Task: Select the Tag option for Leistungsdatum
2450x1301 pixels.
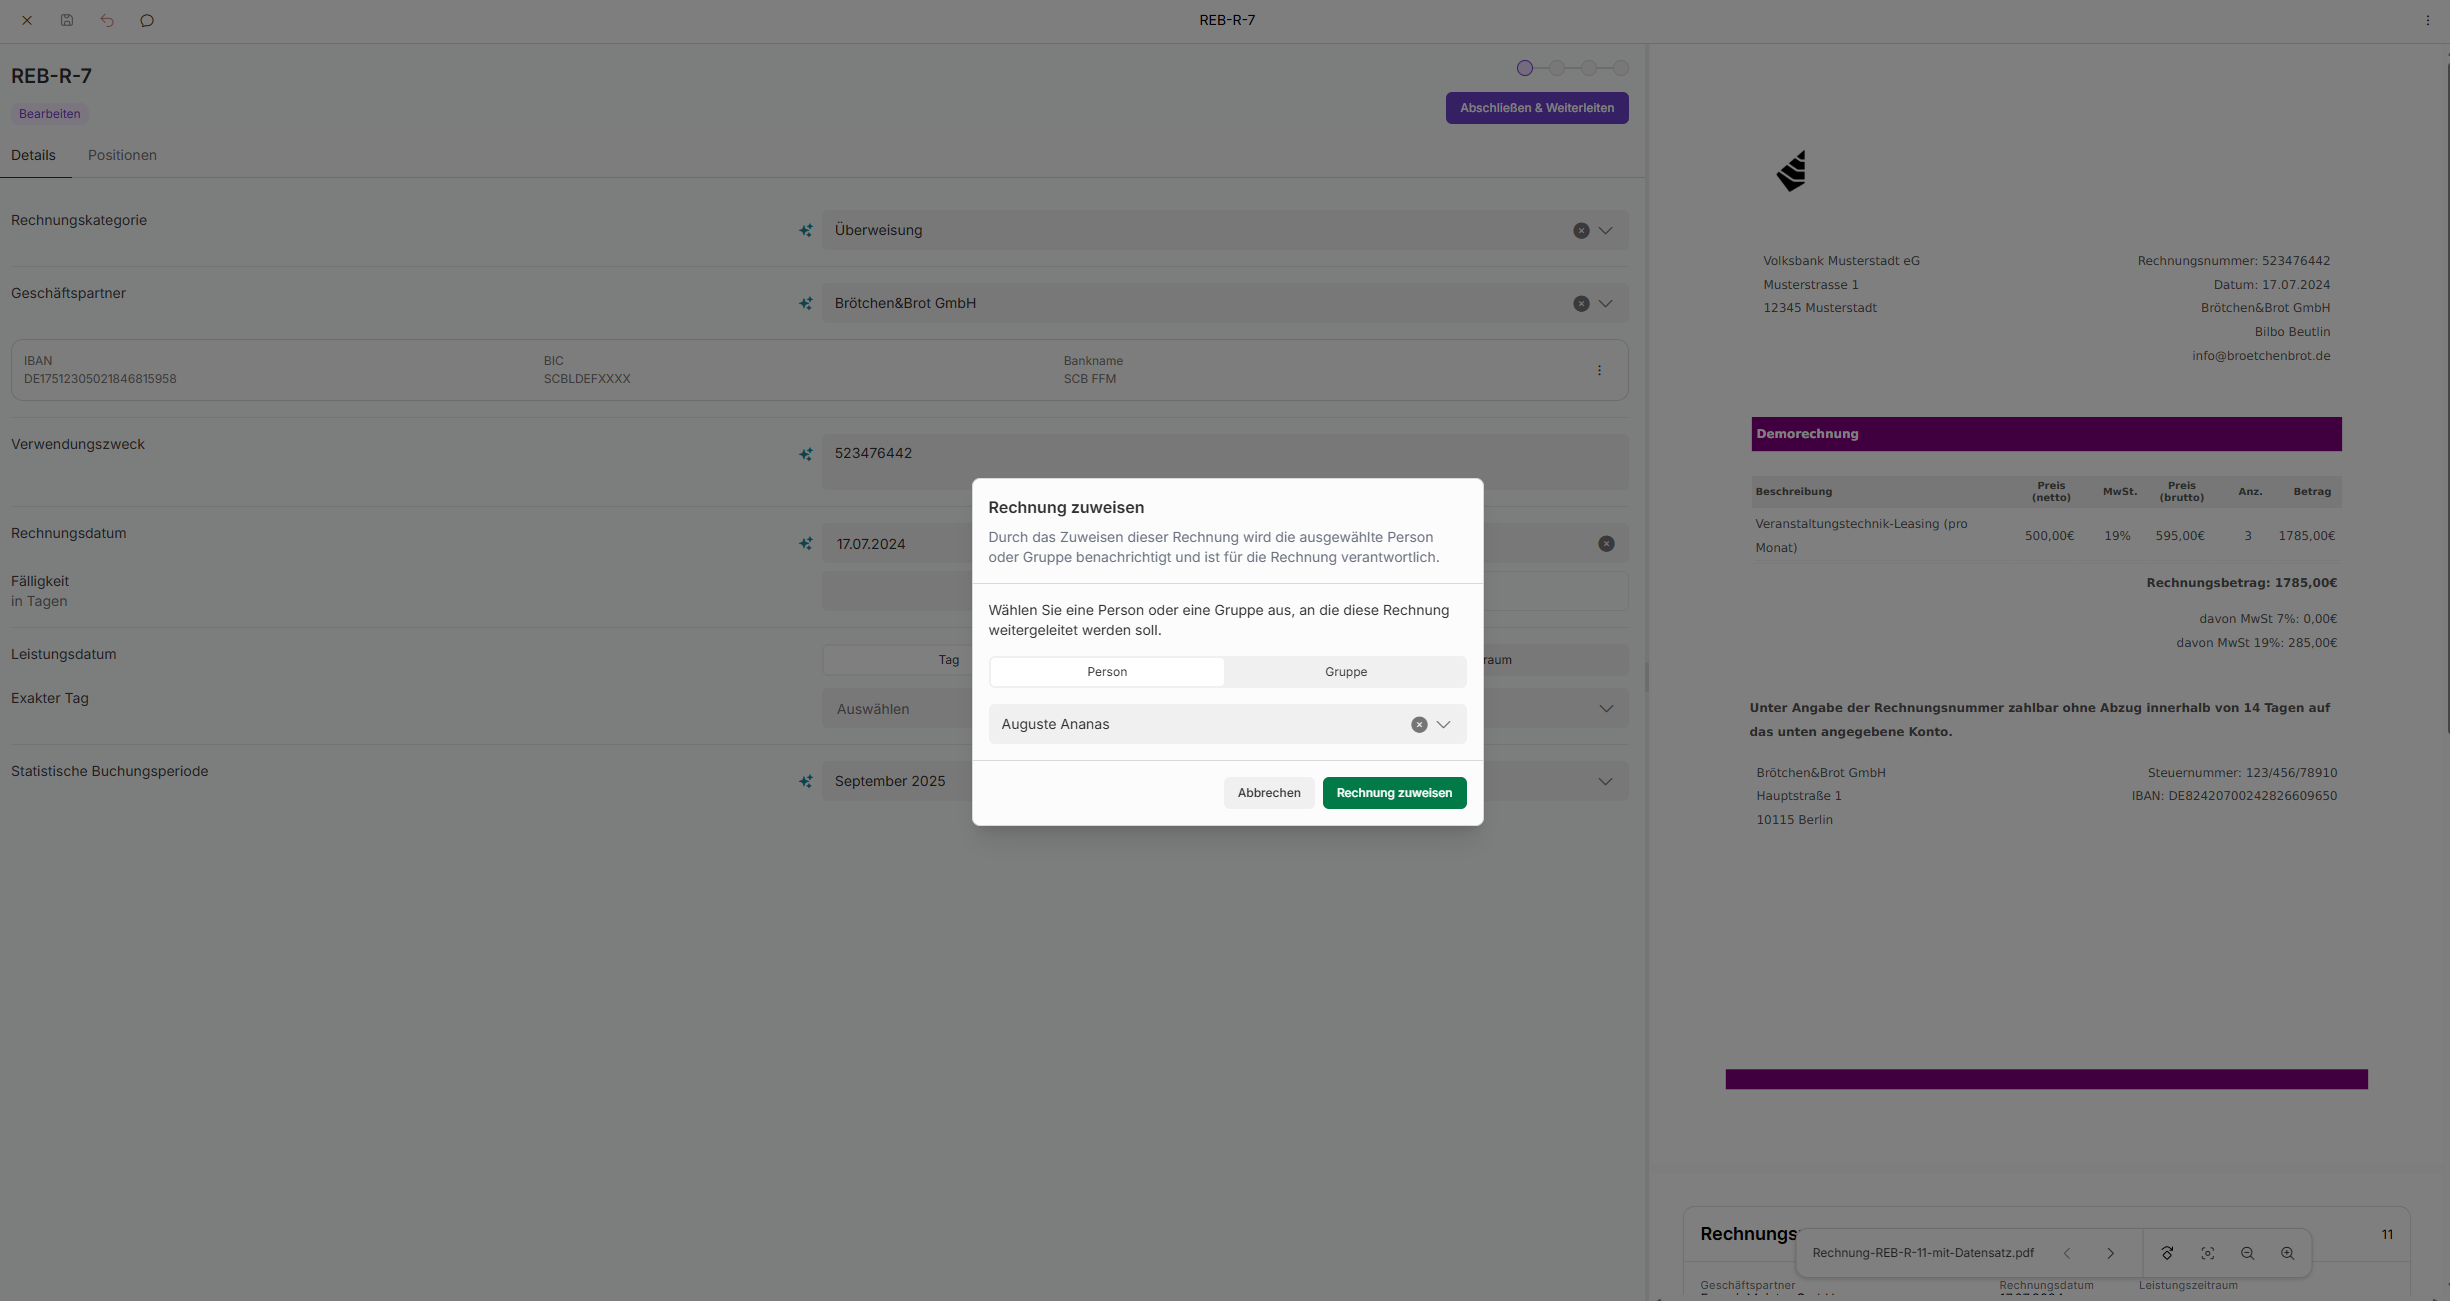Action: [x=948, y=660]
